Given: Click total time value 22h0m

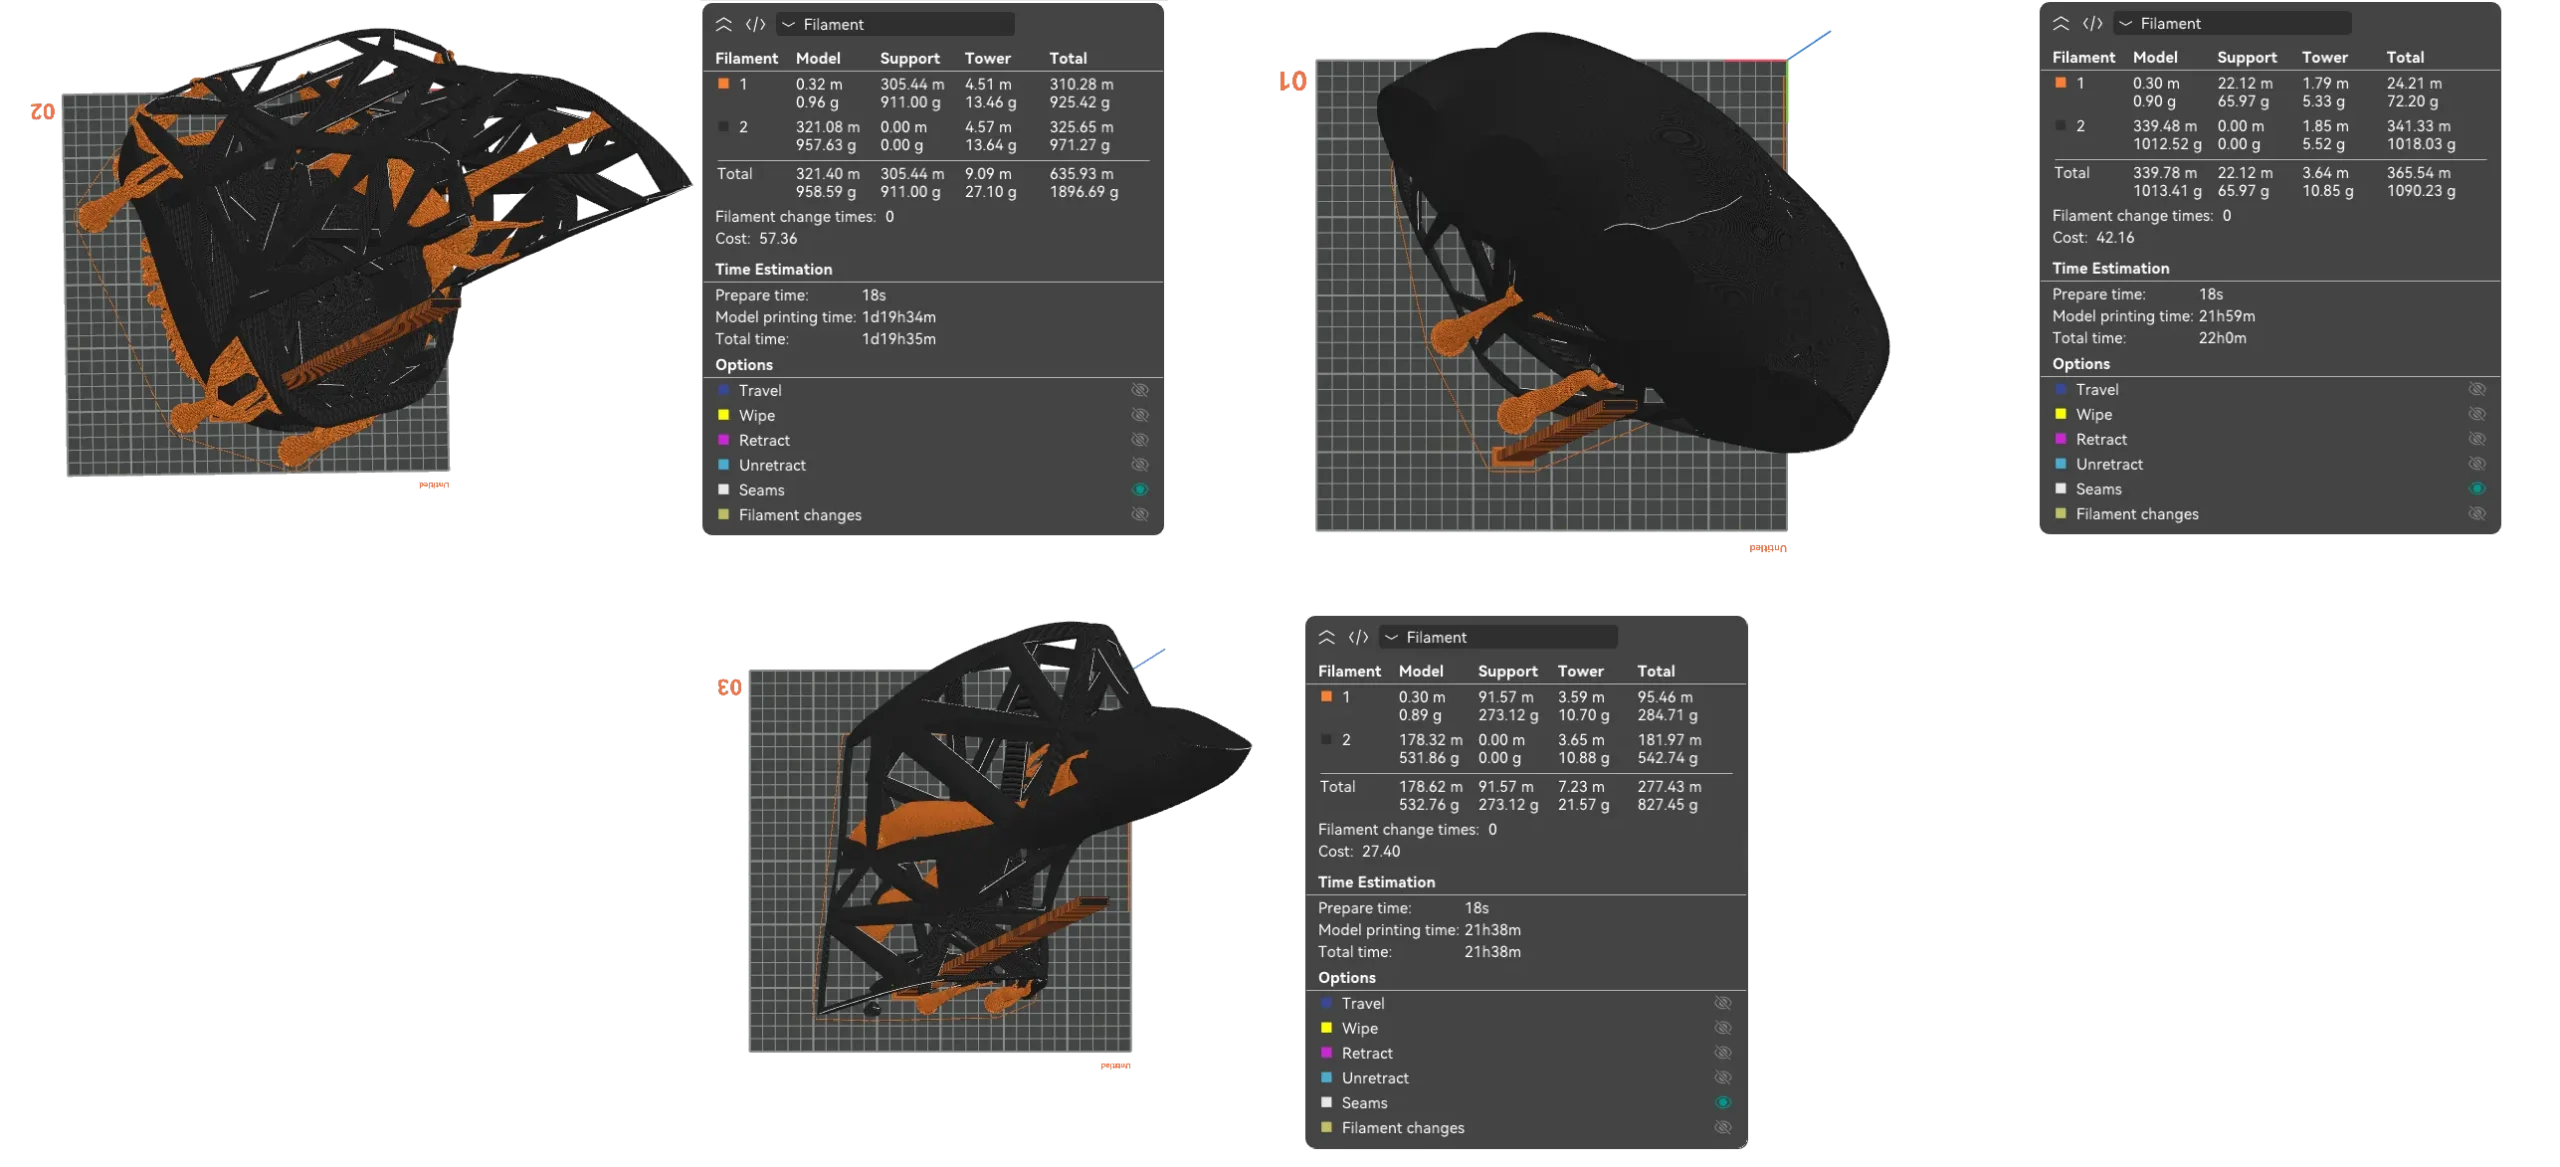Looking at the screenshot, I should (2222, 338).
